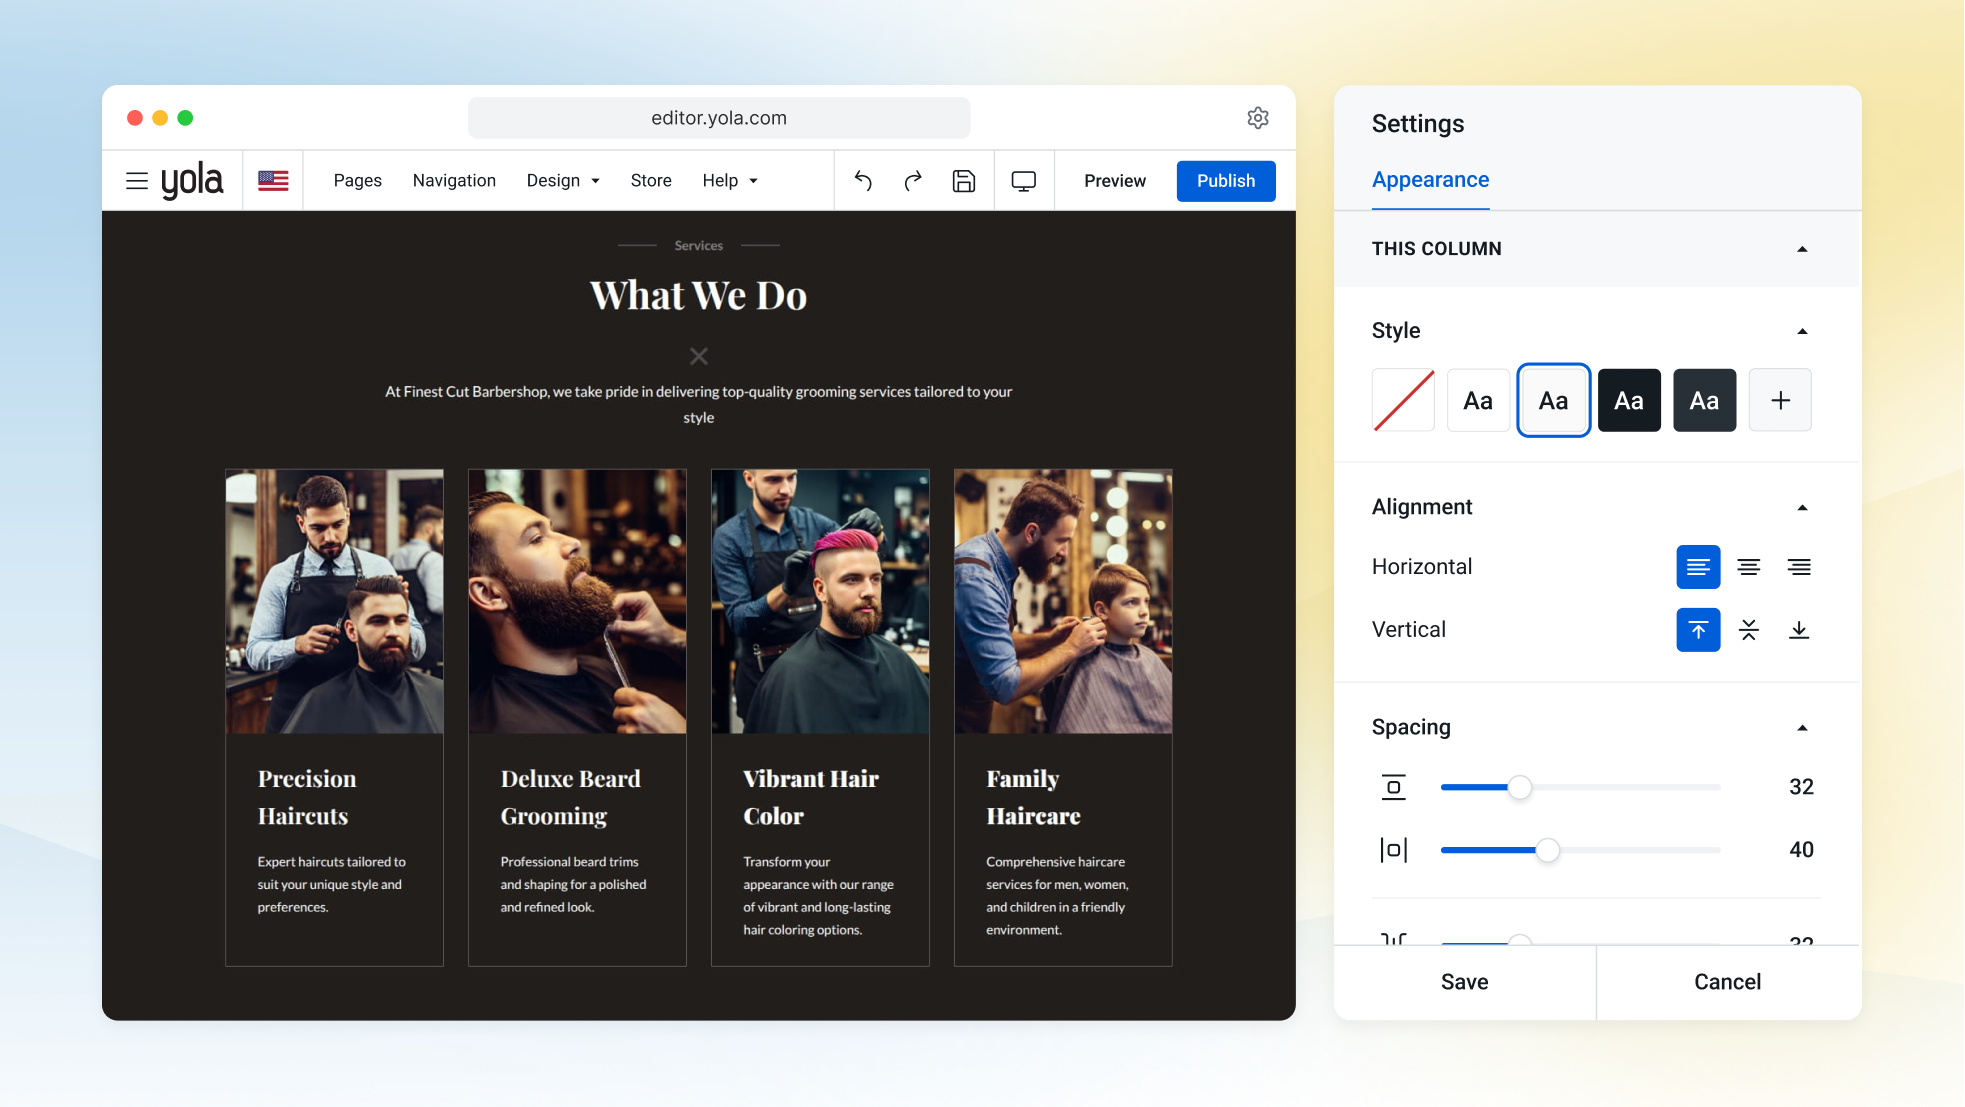Click the blue Publish button
This screenshot has width=1965, height=1107.
[1226, 181]
